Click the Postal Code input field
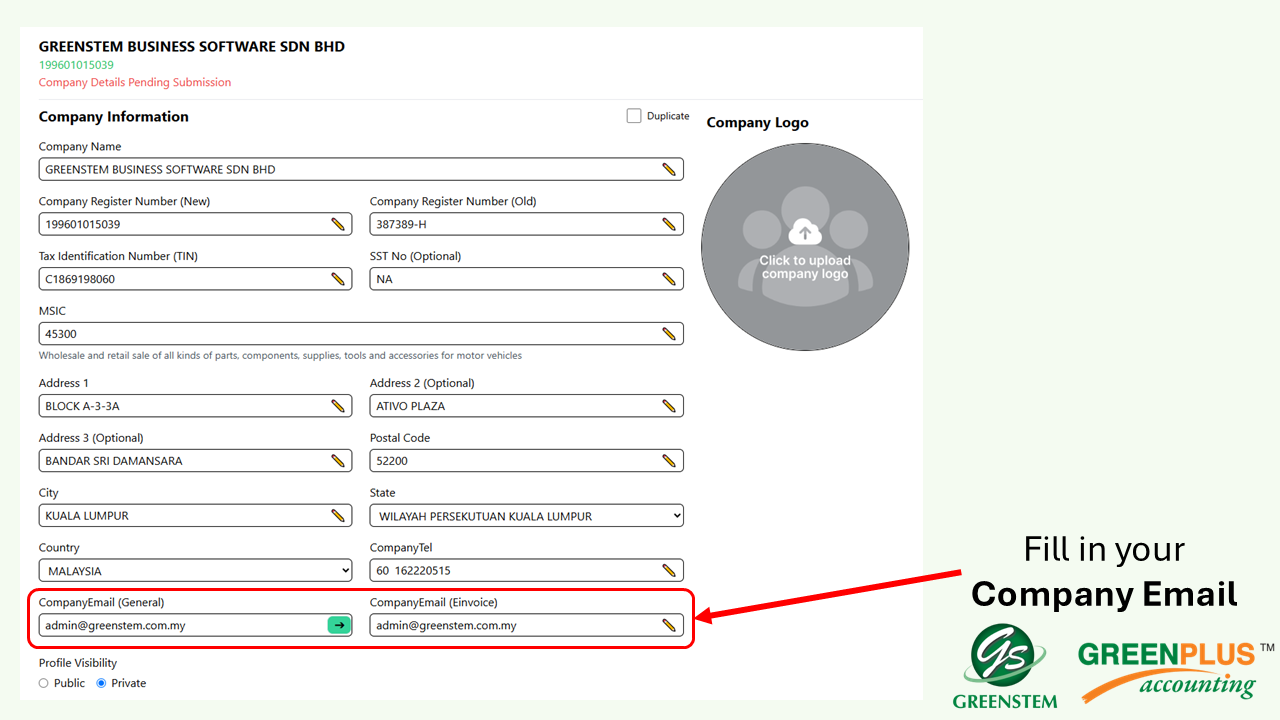The height and width of the screenshot is (720, 1280). (527, 461)
